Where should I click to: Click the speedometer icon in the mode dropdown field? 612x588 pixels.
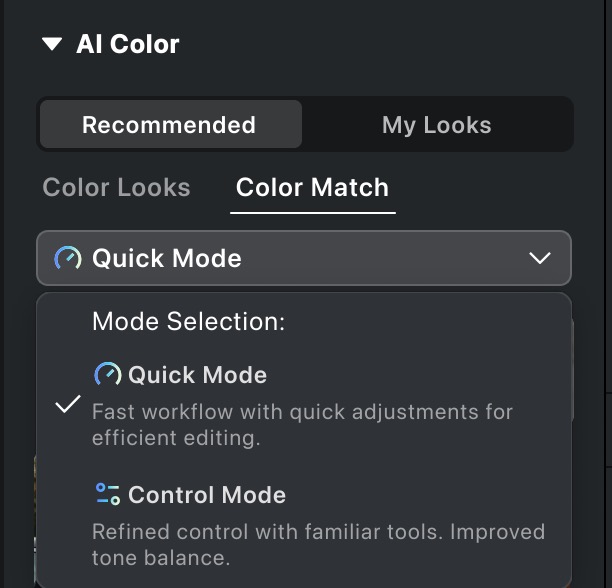tap(68, 258)
